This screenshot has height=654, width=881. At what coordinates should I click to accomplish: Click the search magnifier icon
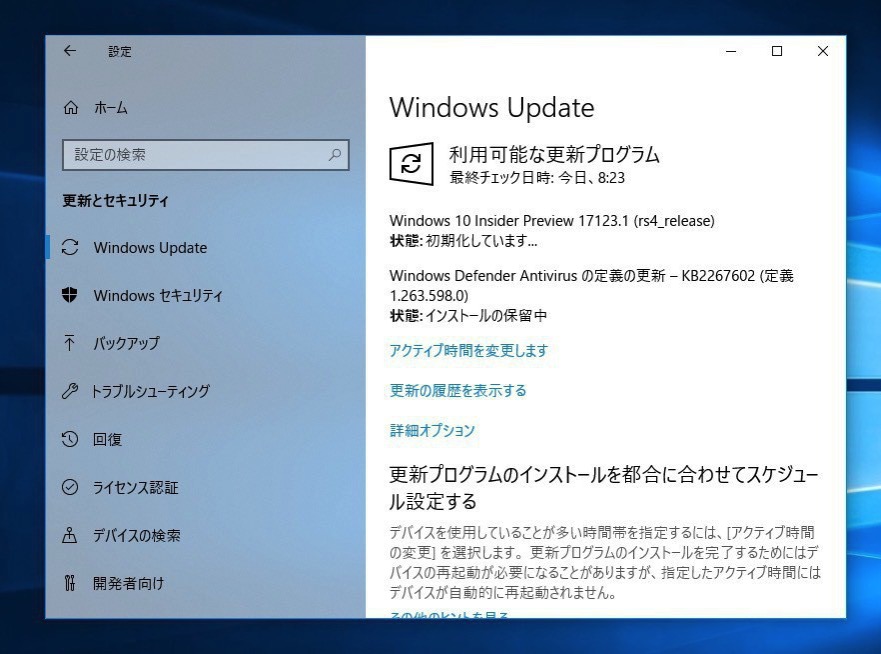334,155
